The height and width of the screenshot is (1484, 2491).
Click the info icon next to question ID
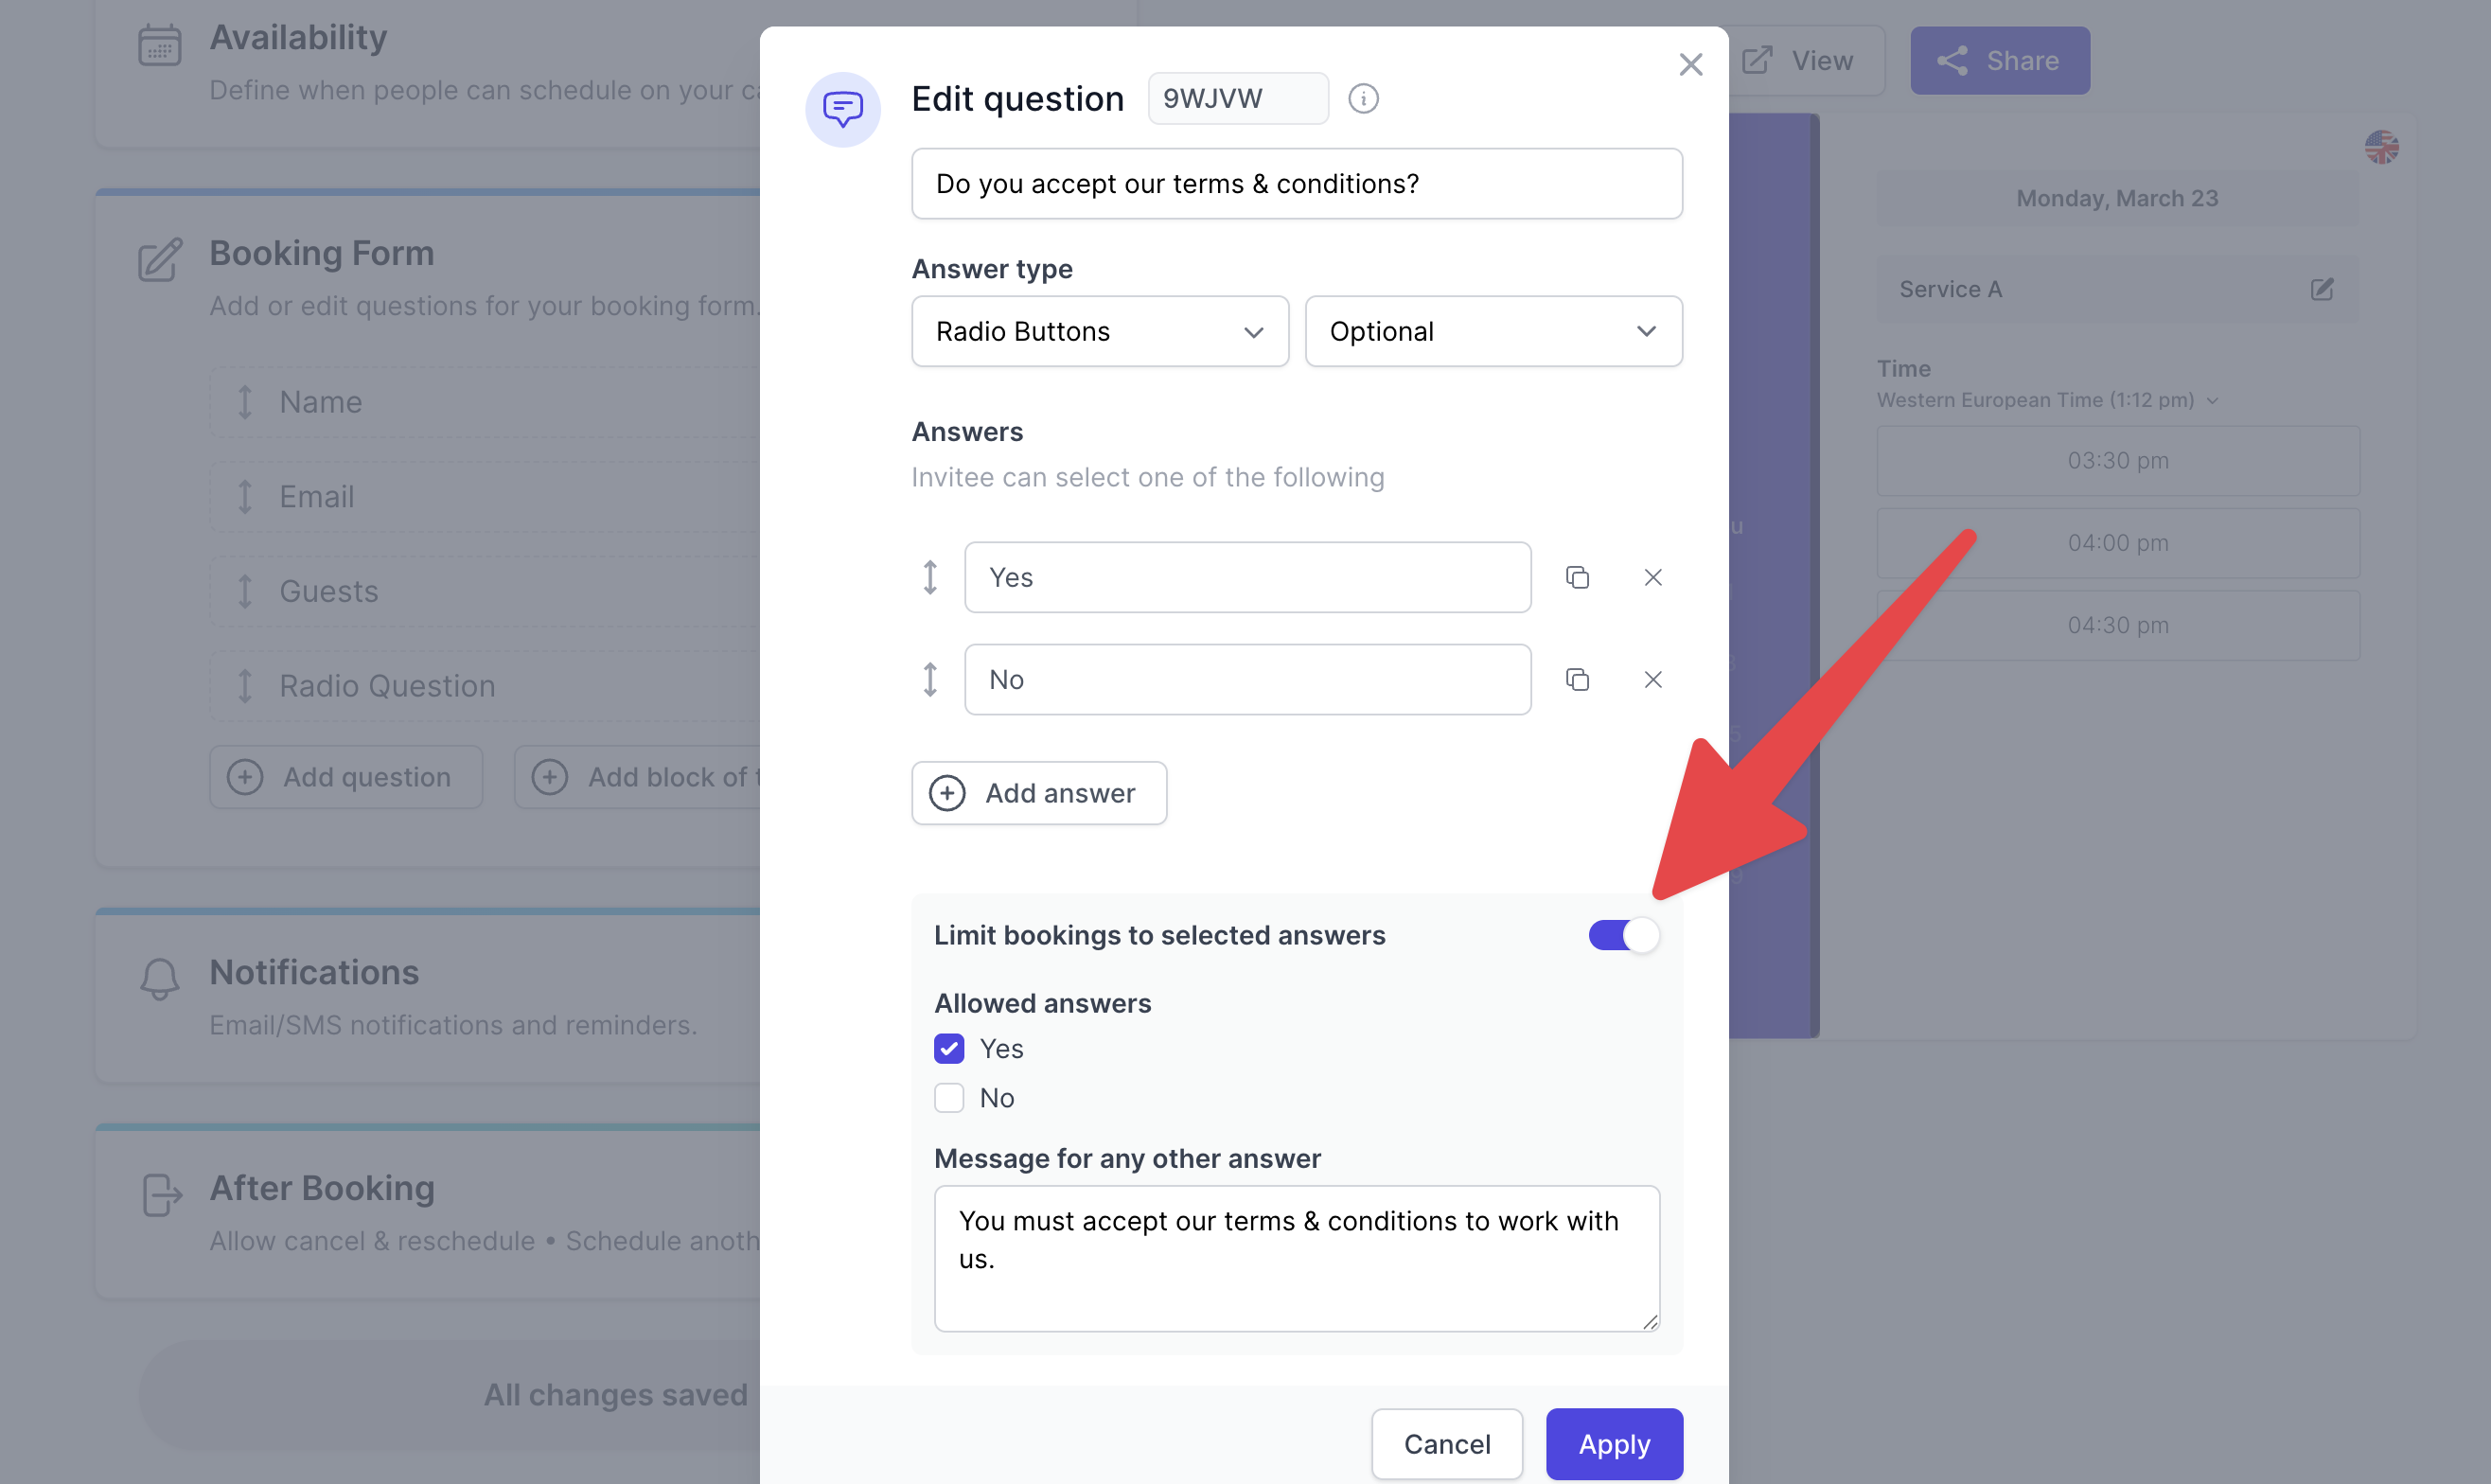pyautogui.click(x=1363, y=98)
